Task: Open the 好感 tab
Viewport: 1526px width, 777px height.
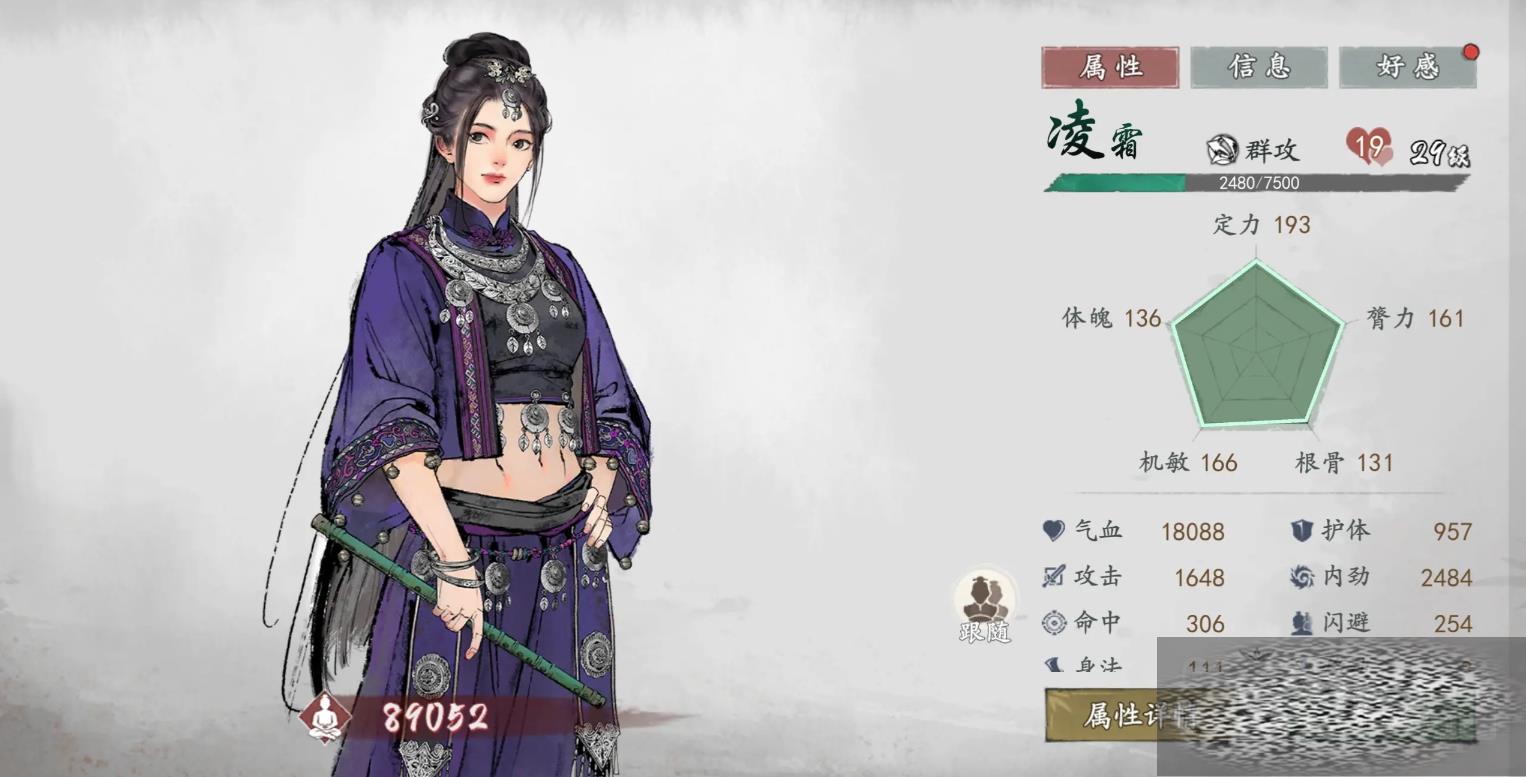Action: pos(1407,67)
